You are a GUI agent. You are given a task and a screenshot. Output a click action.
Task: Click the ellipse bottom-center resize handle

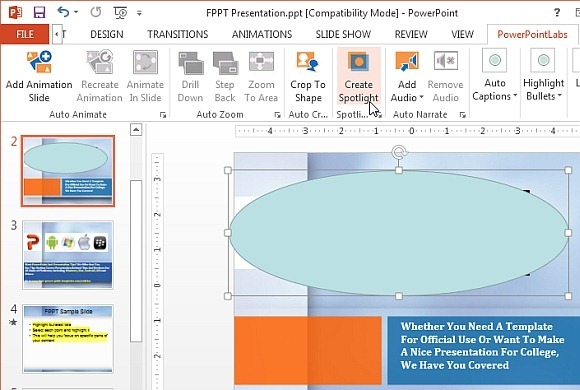tap(399, 296)
